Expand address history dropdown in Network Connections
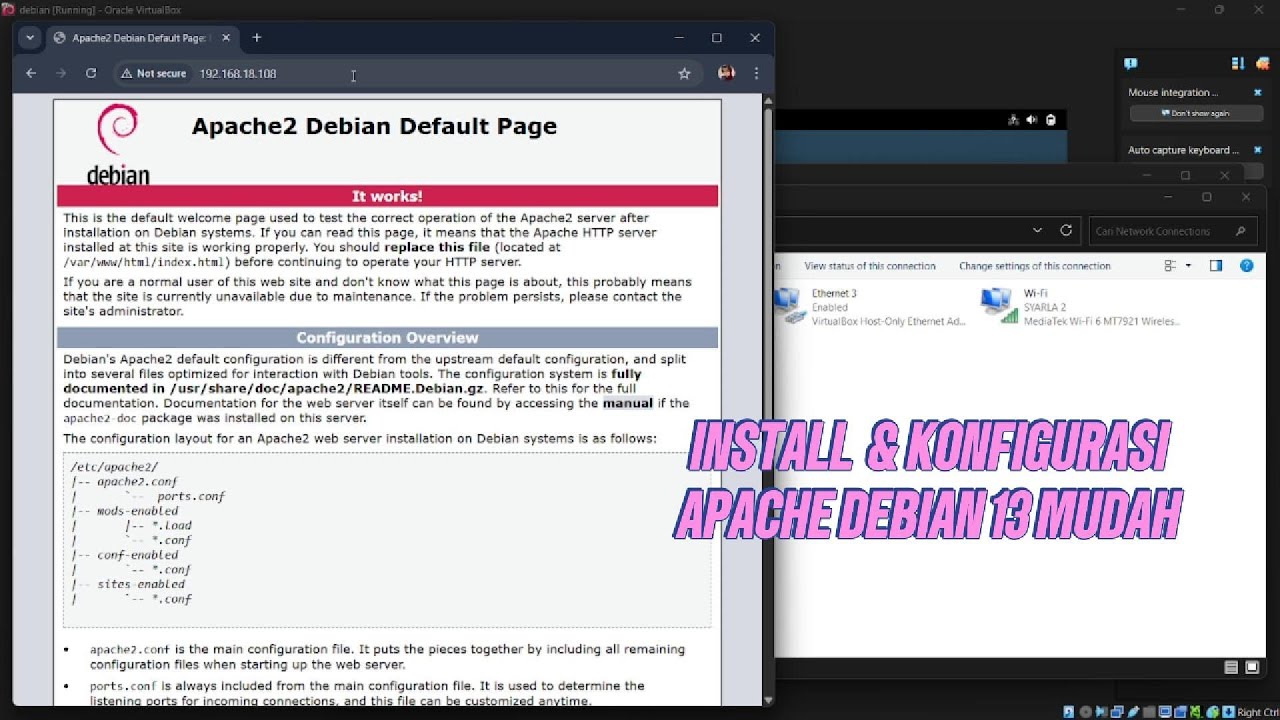 coord(1038,231)
